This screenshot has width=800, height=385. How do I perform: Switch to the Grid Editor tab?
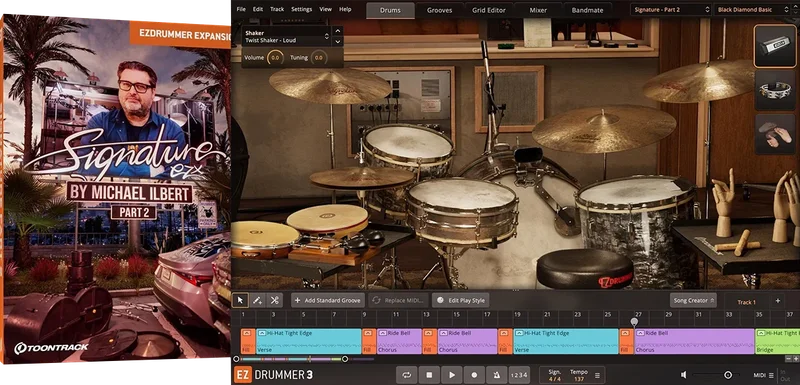coord(489,10)
